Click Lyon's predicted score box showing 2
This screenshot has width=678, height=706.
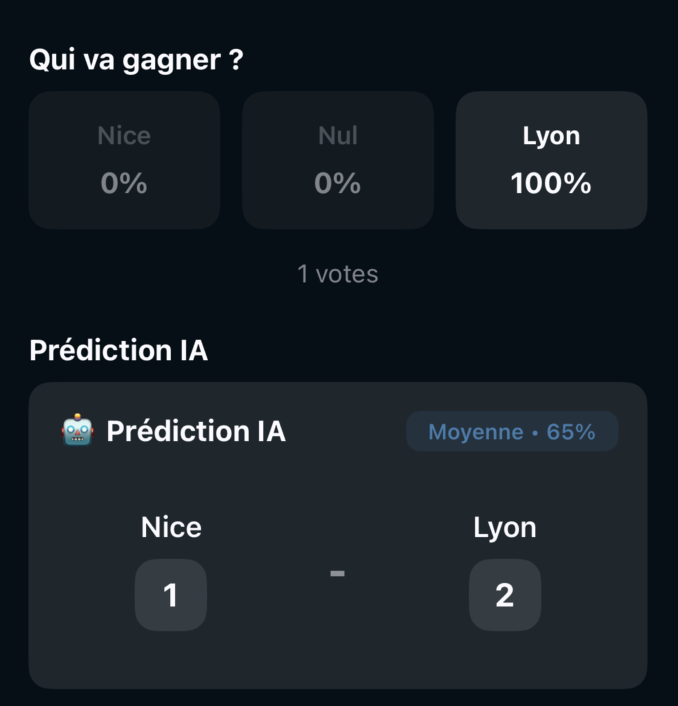[x=505, y=595]
